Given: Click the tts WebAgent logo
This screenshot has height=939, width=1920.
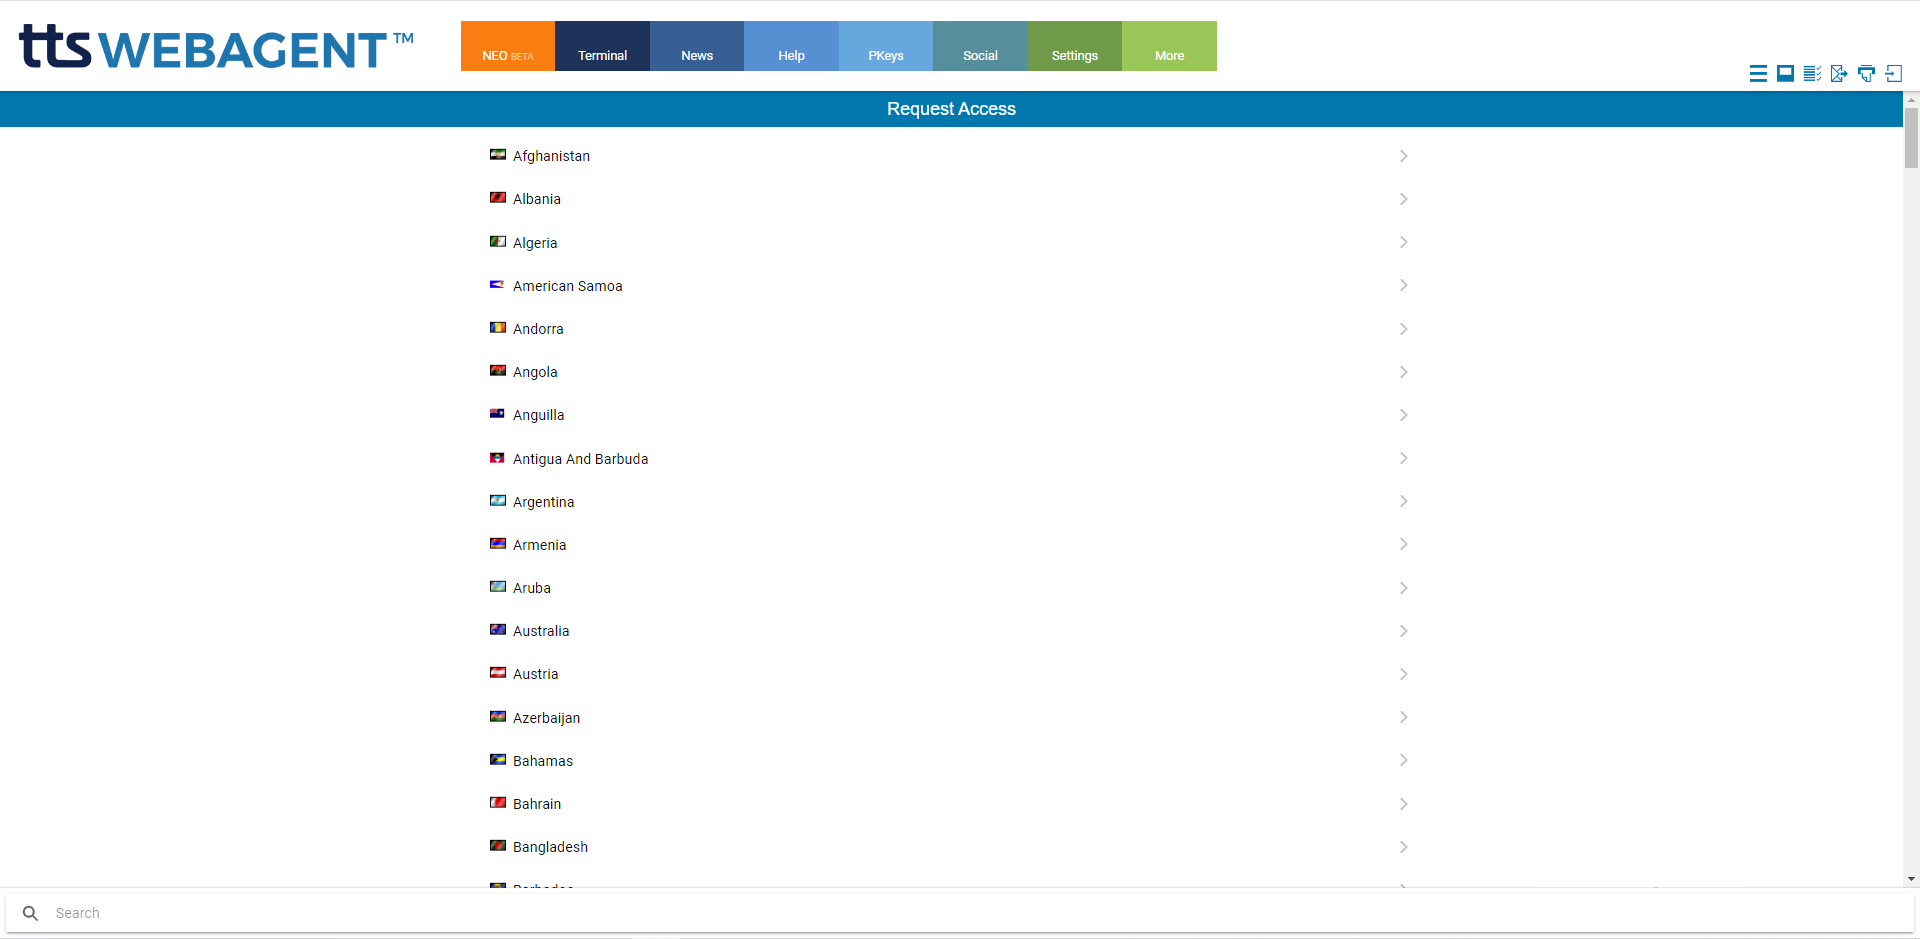Looking at the screenshot, I should click(x=215, y=46).
